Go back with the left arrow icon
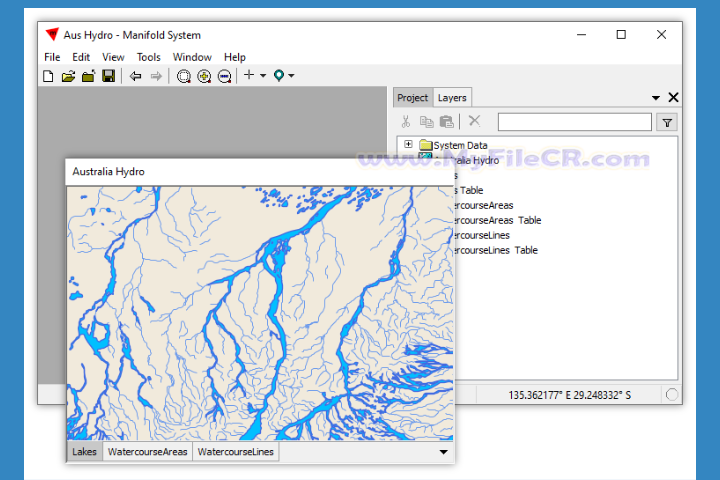The image size is (720, 480). click(x=135, y=76)
